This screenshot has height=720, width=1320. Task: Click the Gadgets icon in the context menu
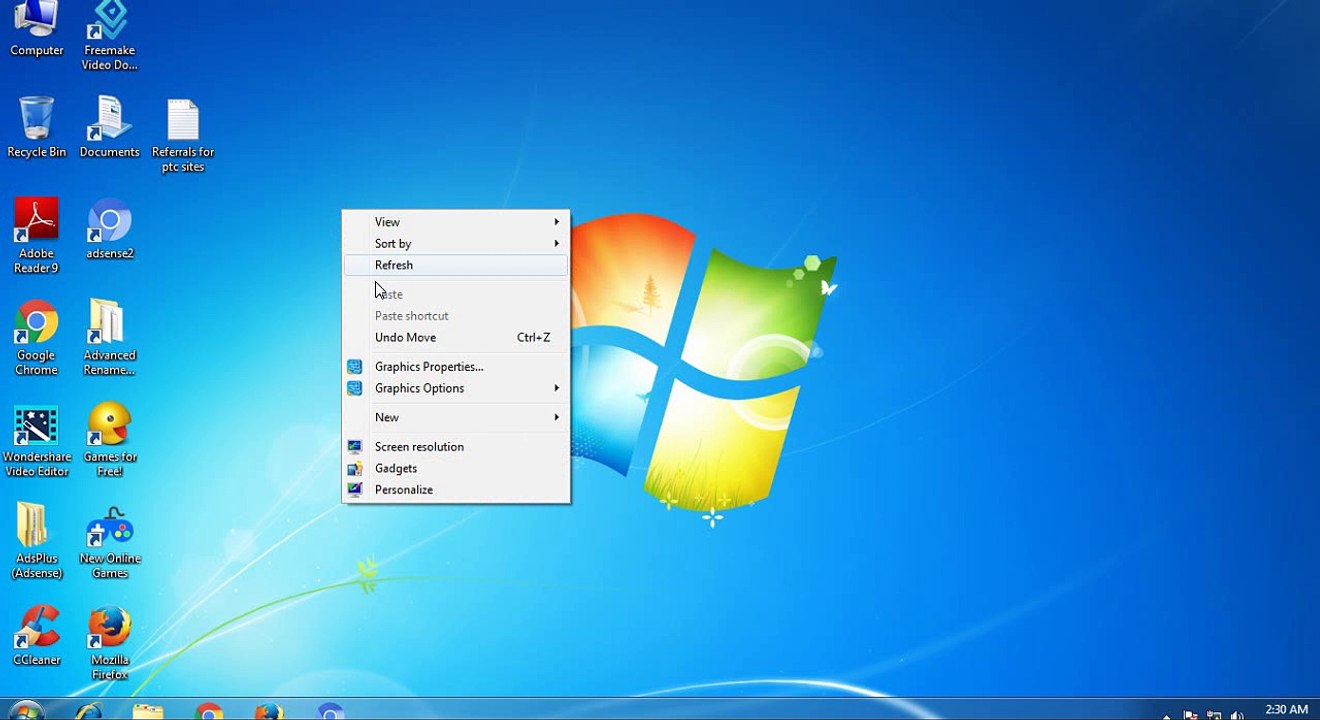pyautogui.click(x=354, y=468)
